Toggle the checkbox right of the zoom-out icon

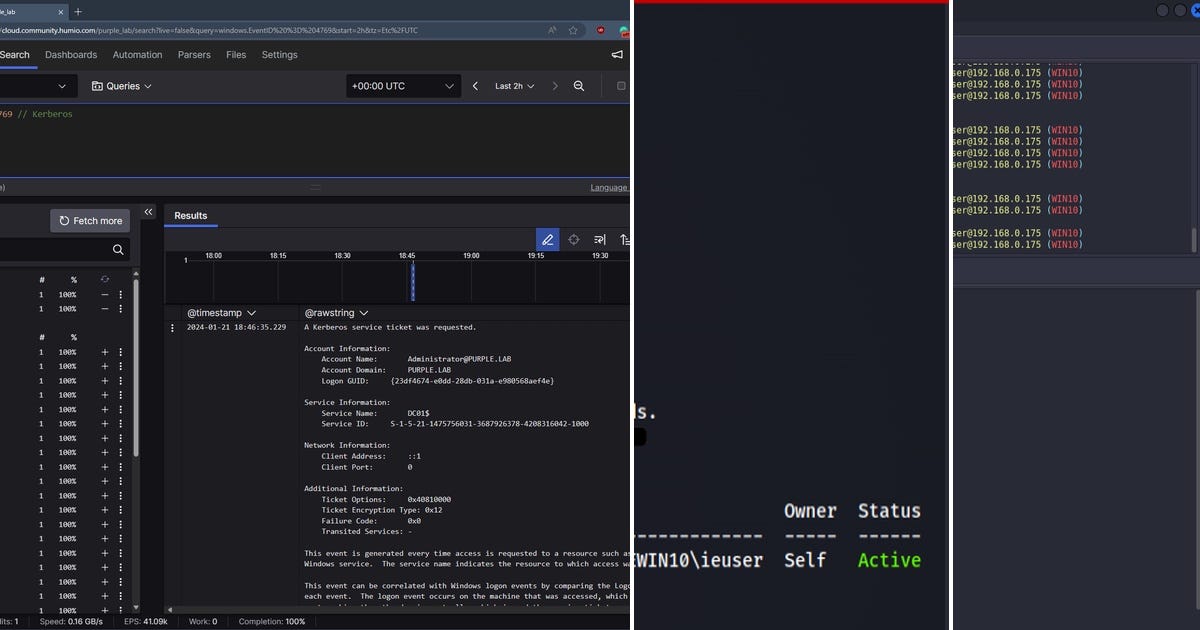click(x=621, y=86)
